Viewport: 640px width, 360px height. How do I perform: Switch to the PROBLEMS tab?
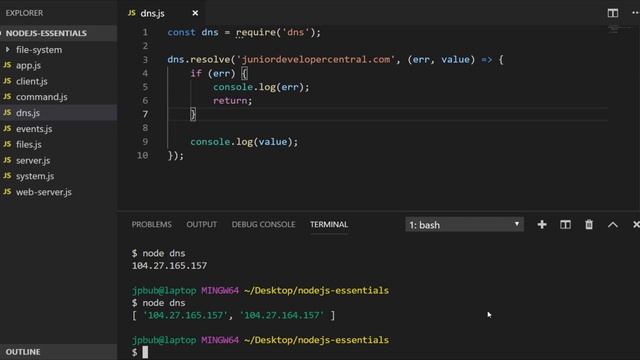151,224
